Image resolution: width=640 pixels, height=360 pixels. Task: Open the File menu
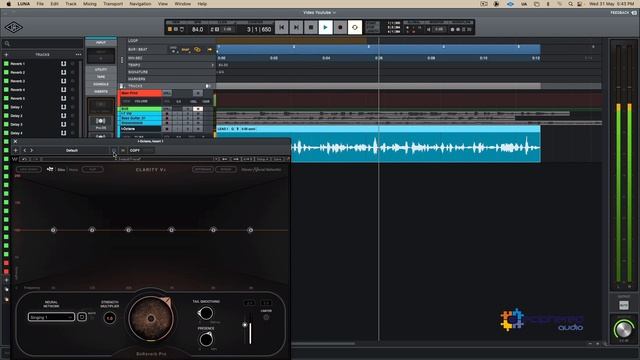[40, 4]
